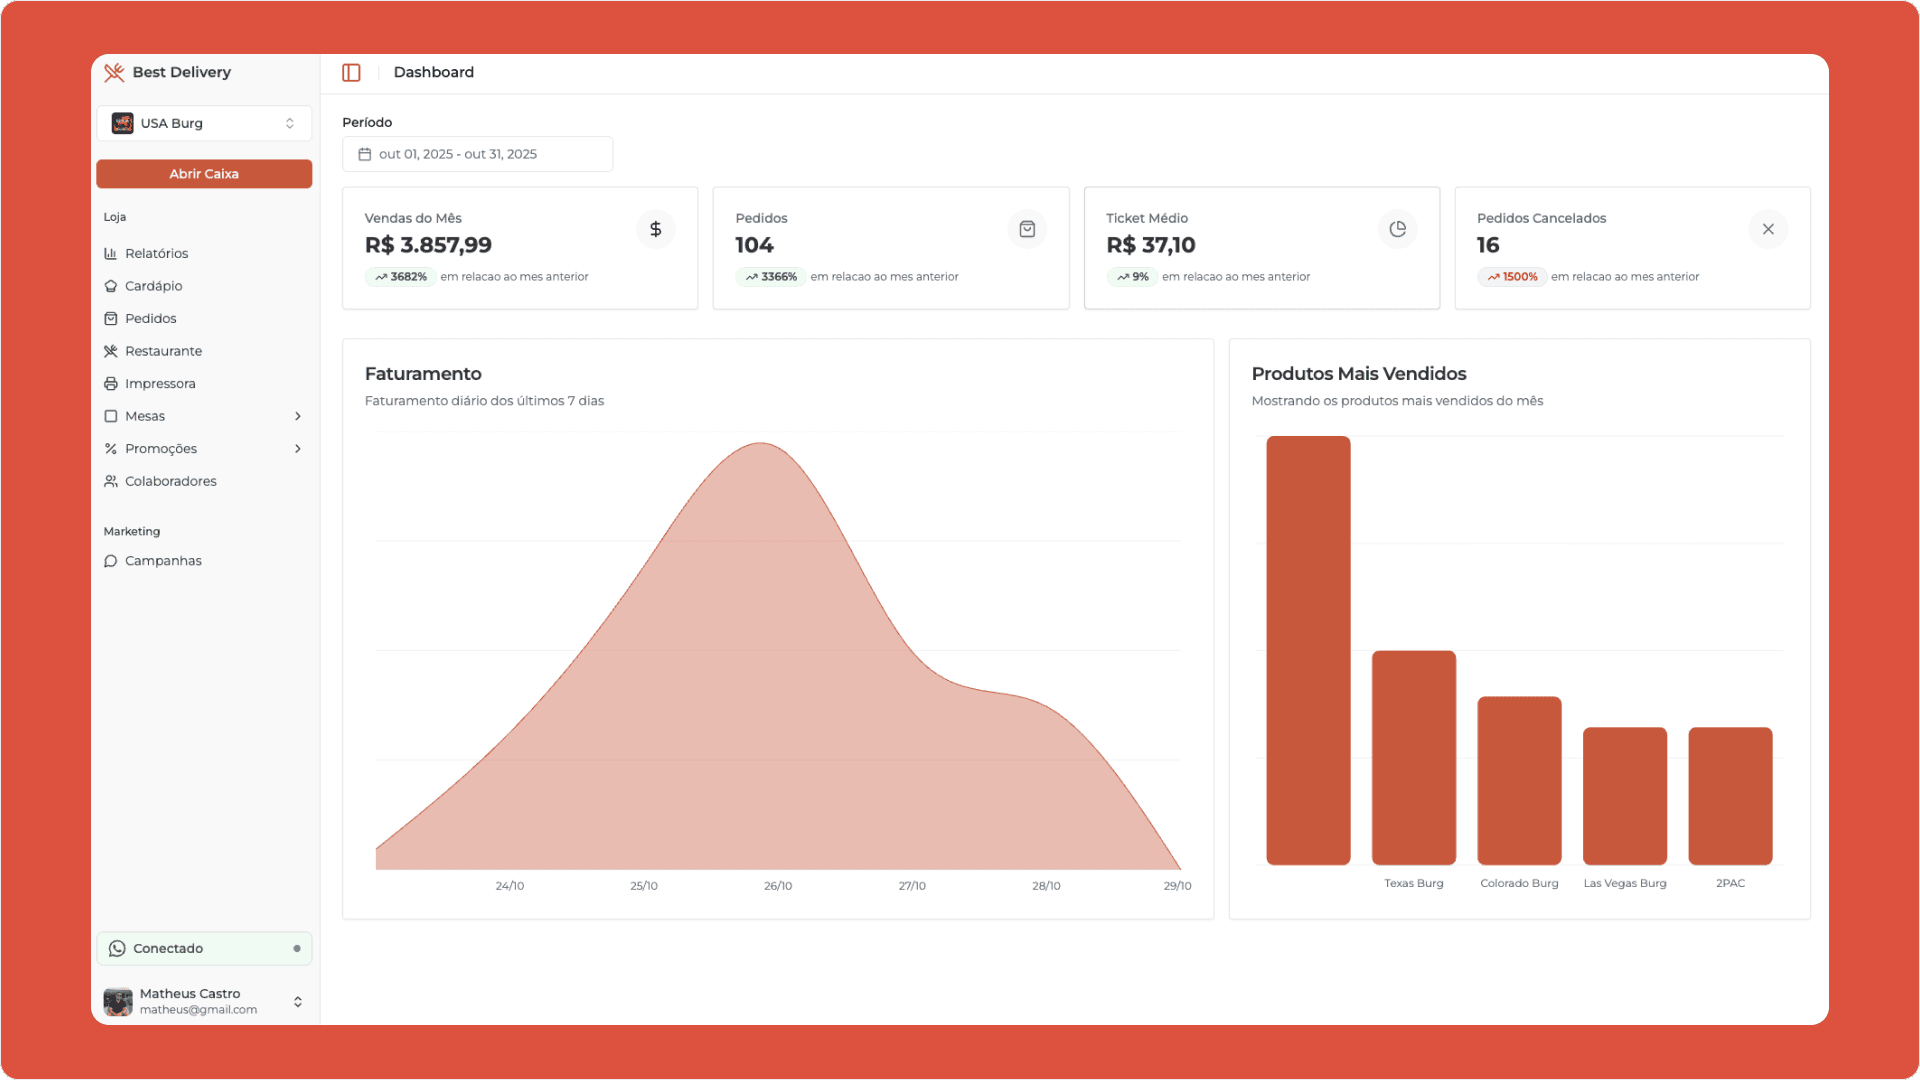Toggle the sidebar with the panel icon

[352, 72]
